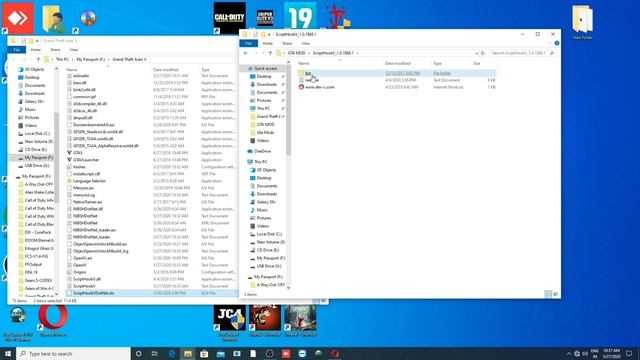Select Local Disk (C:) in ScriptHookV navigation pane
The image size is (640, 360).
click(x=269, y=234)
